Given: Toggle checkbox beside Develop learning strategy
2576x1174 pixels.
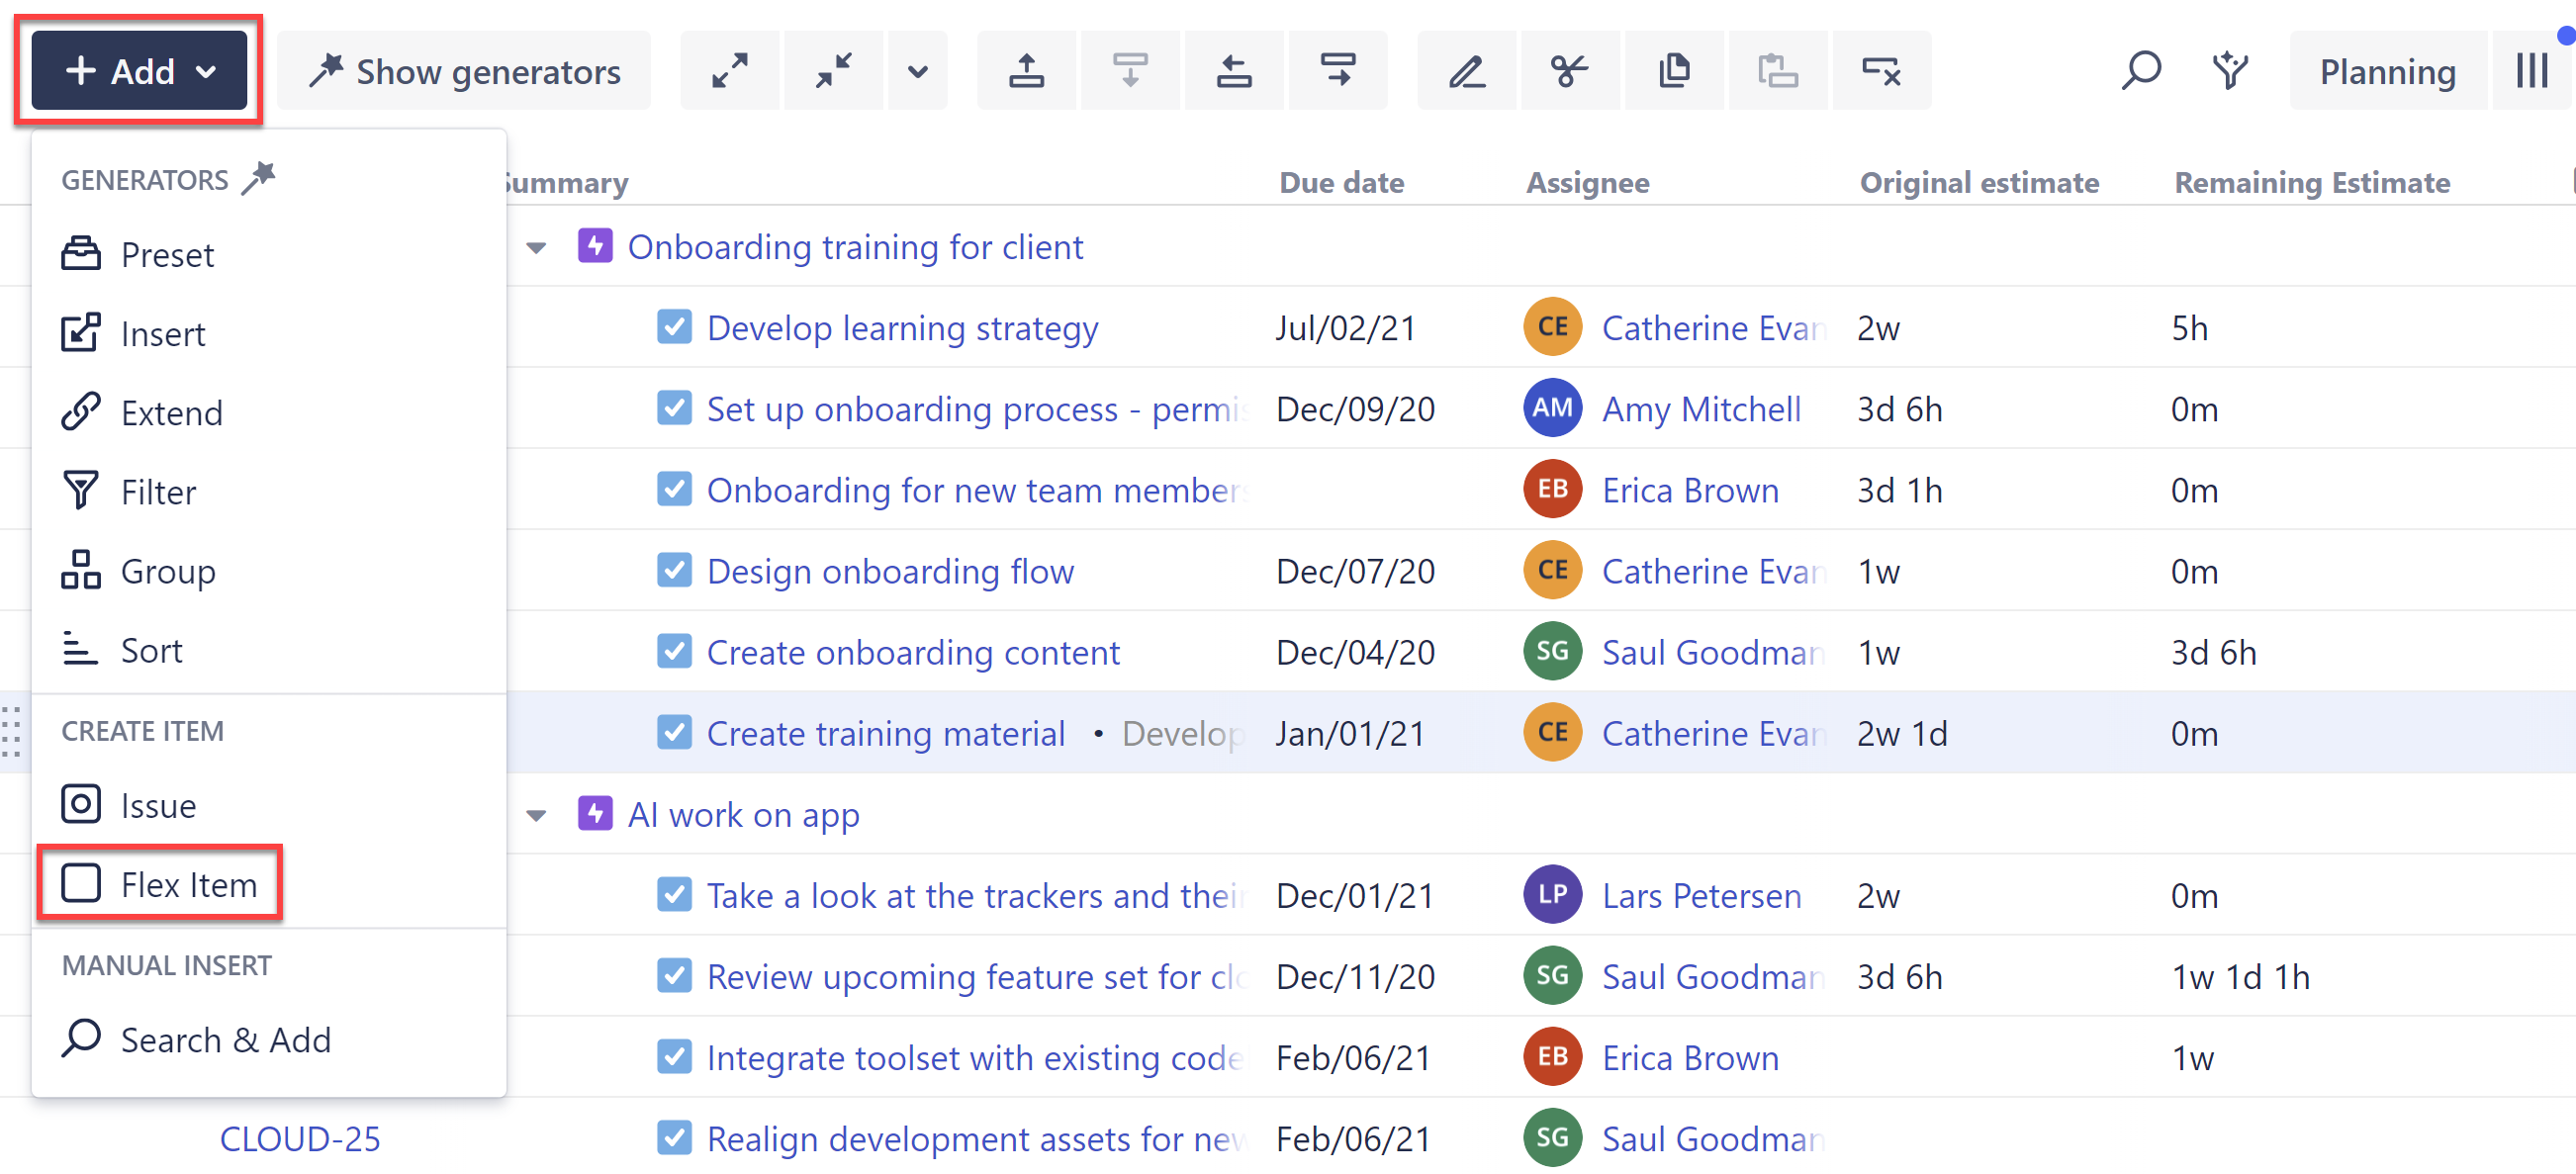Looking at the screenshot, I should (674, 328).
